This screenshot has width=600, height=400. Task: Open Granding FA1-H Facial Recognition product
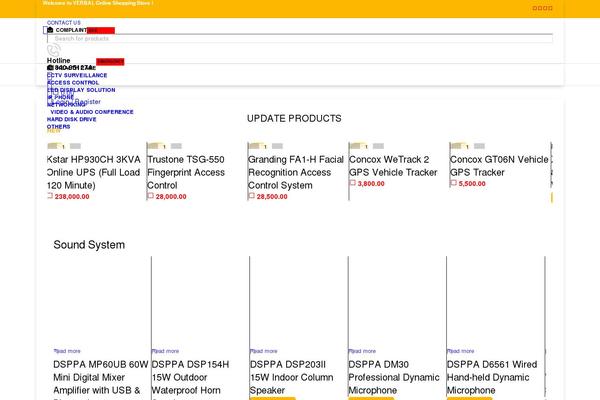[296, 172]
